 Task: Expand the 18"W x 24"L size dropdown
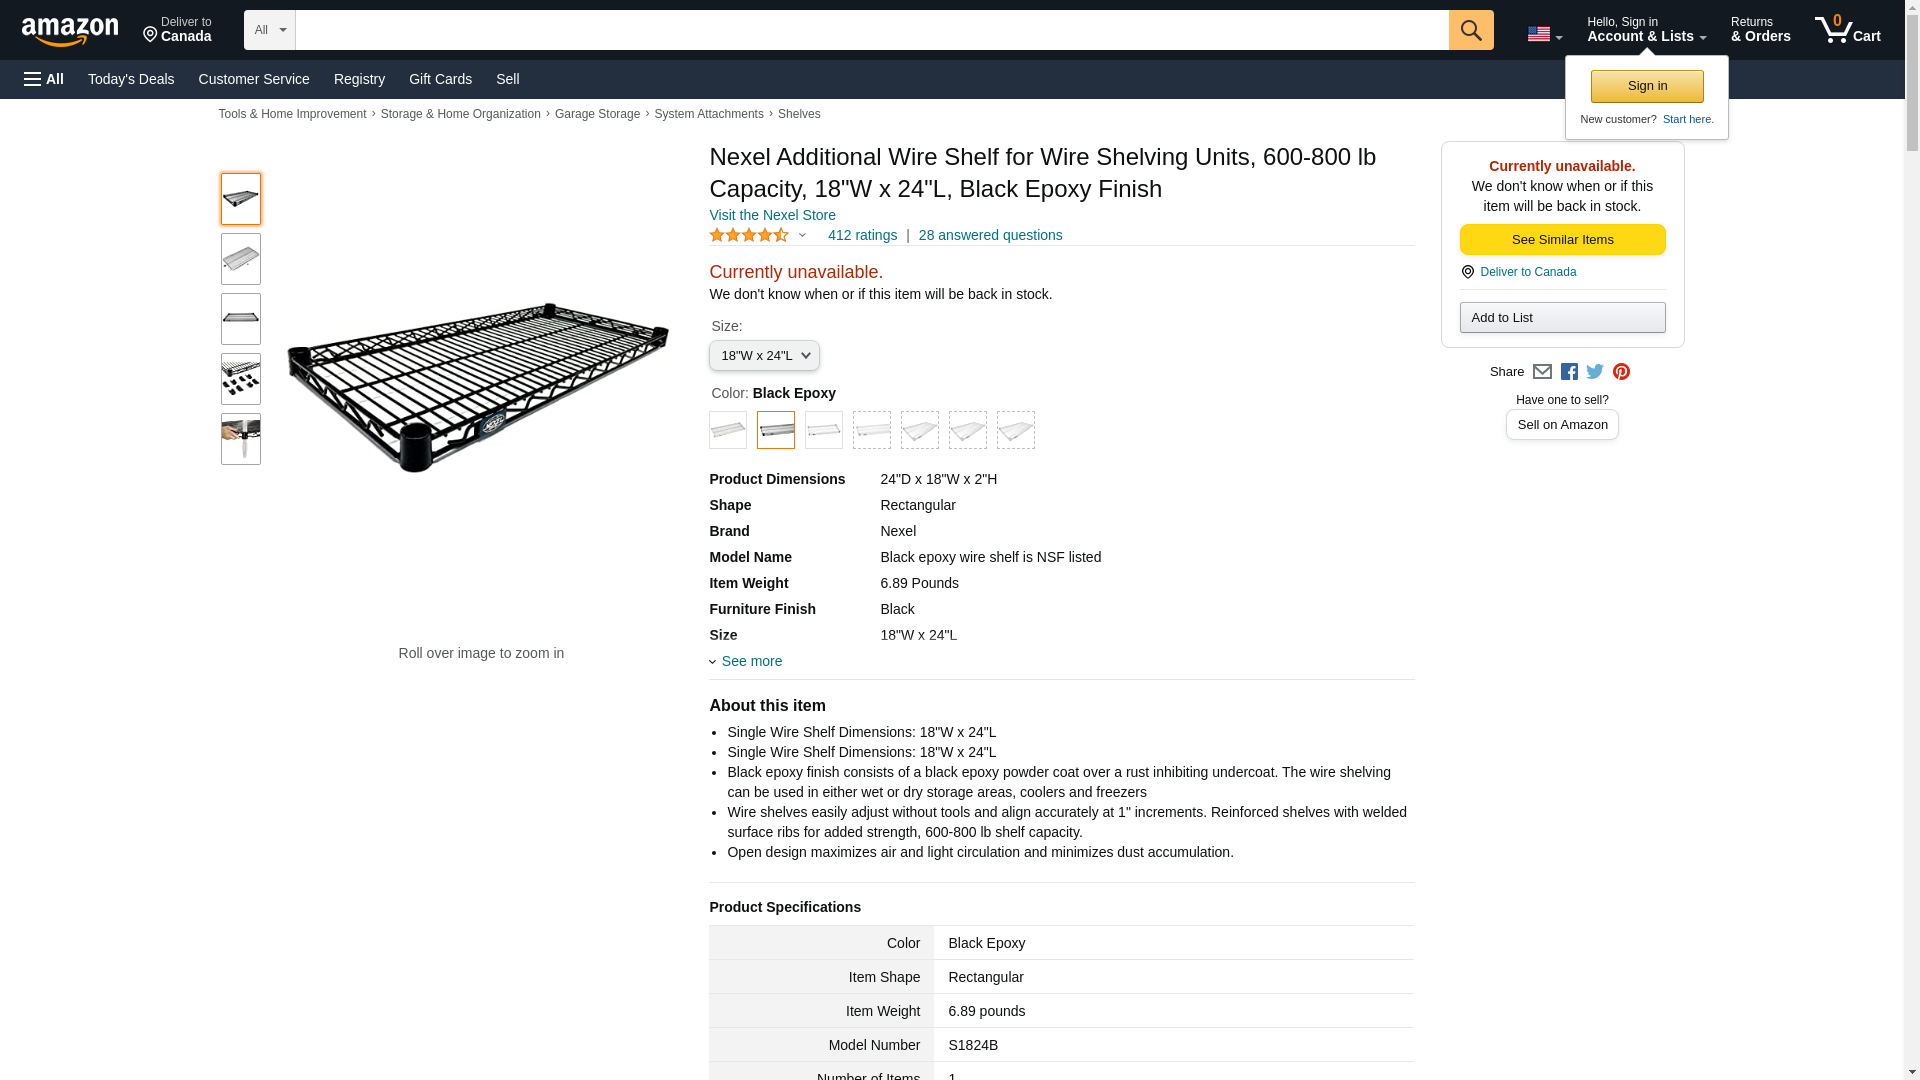click(764, 356)
